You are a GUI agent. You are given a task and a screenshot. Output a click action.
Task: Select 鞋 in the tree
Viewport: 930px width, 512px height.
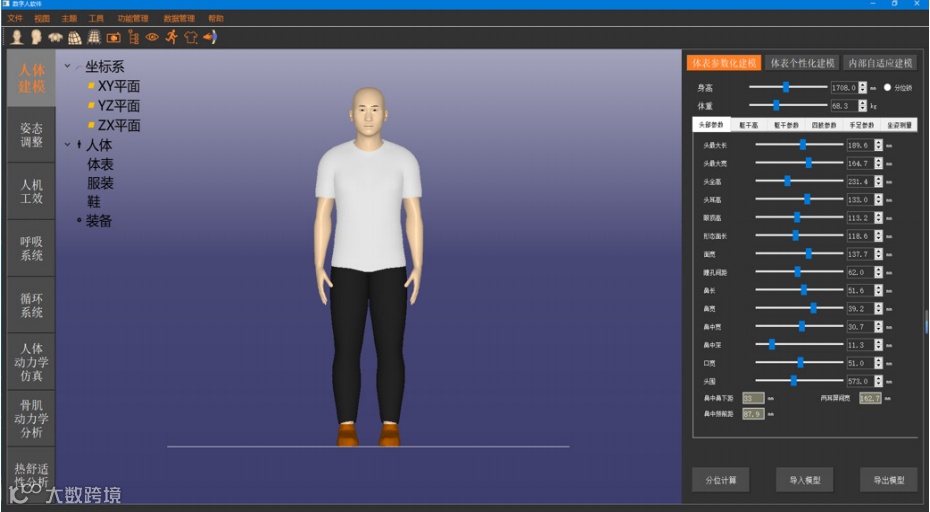(x=94, y=202)
